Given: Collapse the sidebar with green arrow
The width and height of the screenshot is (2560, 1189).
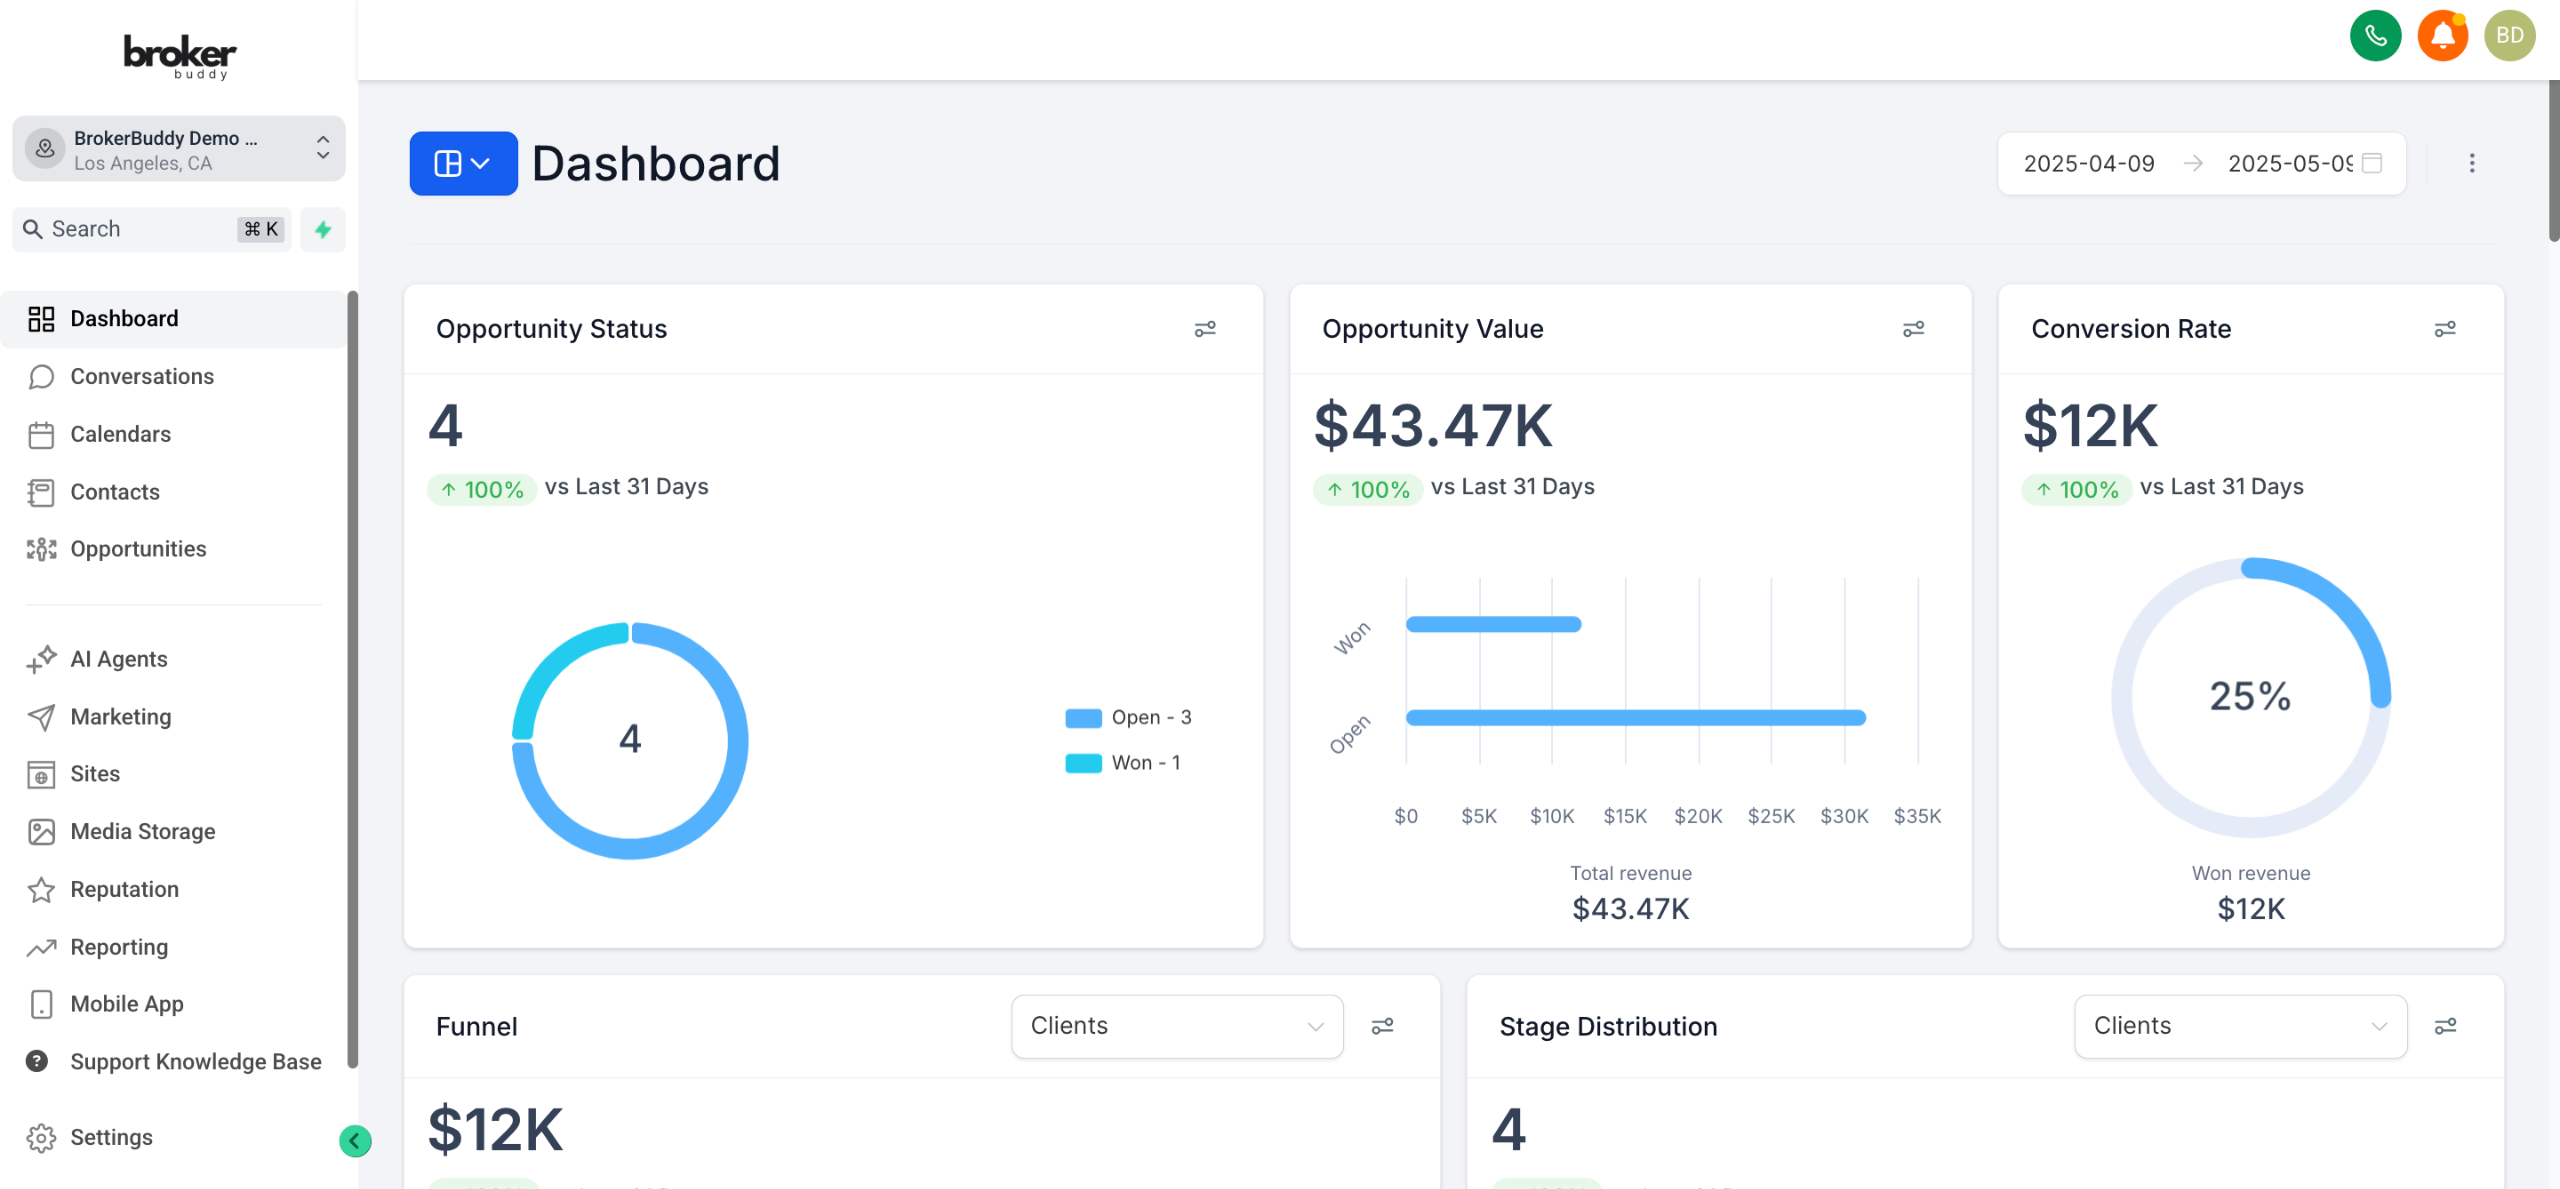Looking at the screenshot, I should coord(355,1140).
